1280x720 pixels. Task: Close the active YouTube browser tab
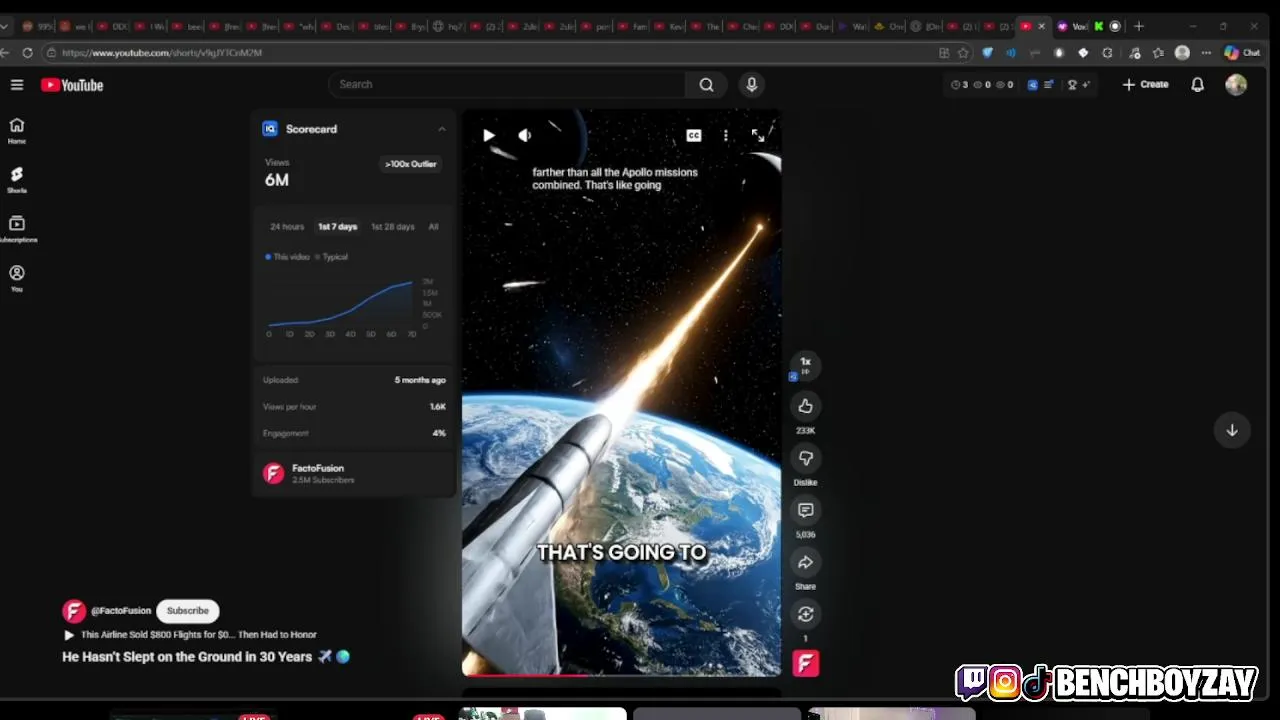click(x=1042, y=26)
